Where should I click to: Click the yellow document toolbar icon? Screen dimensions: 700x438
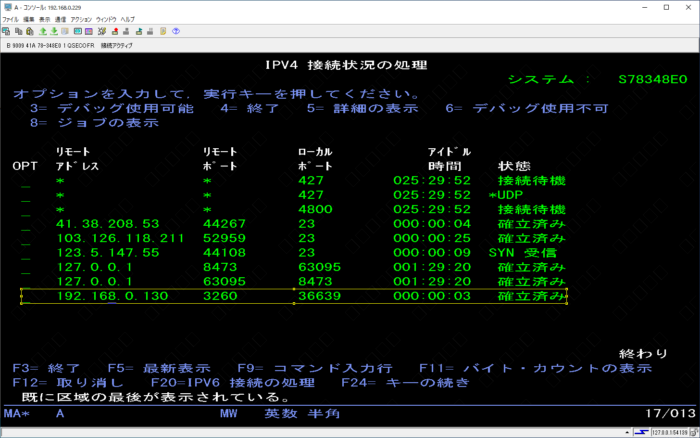pyautogui.click(x=163, y=31)
